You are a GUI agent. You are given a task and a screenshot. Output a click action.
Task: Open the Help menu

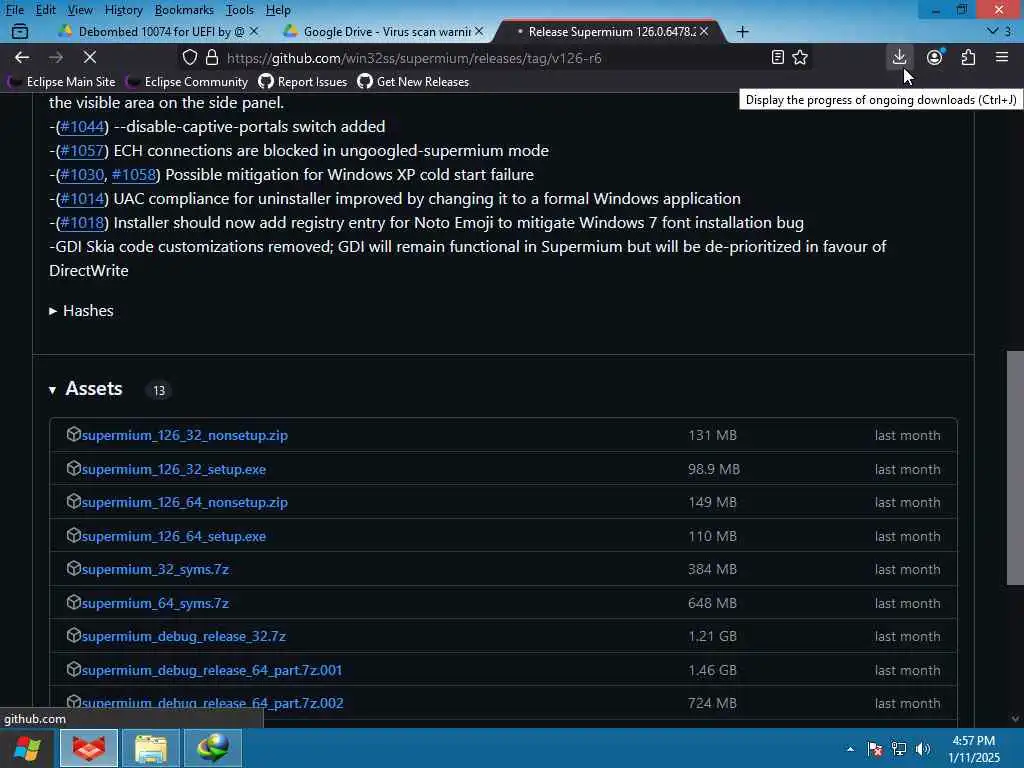click(x=278, y=10)
